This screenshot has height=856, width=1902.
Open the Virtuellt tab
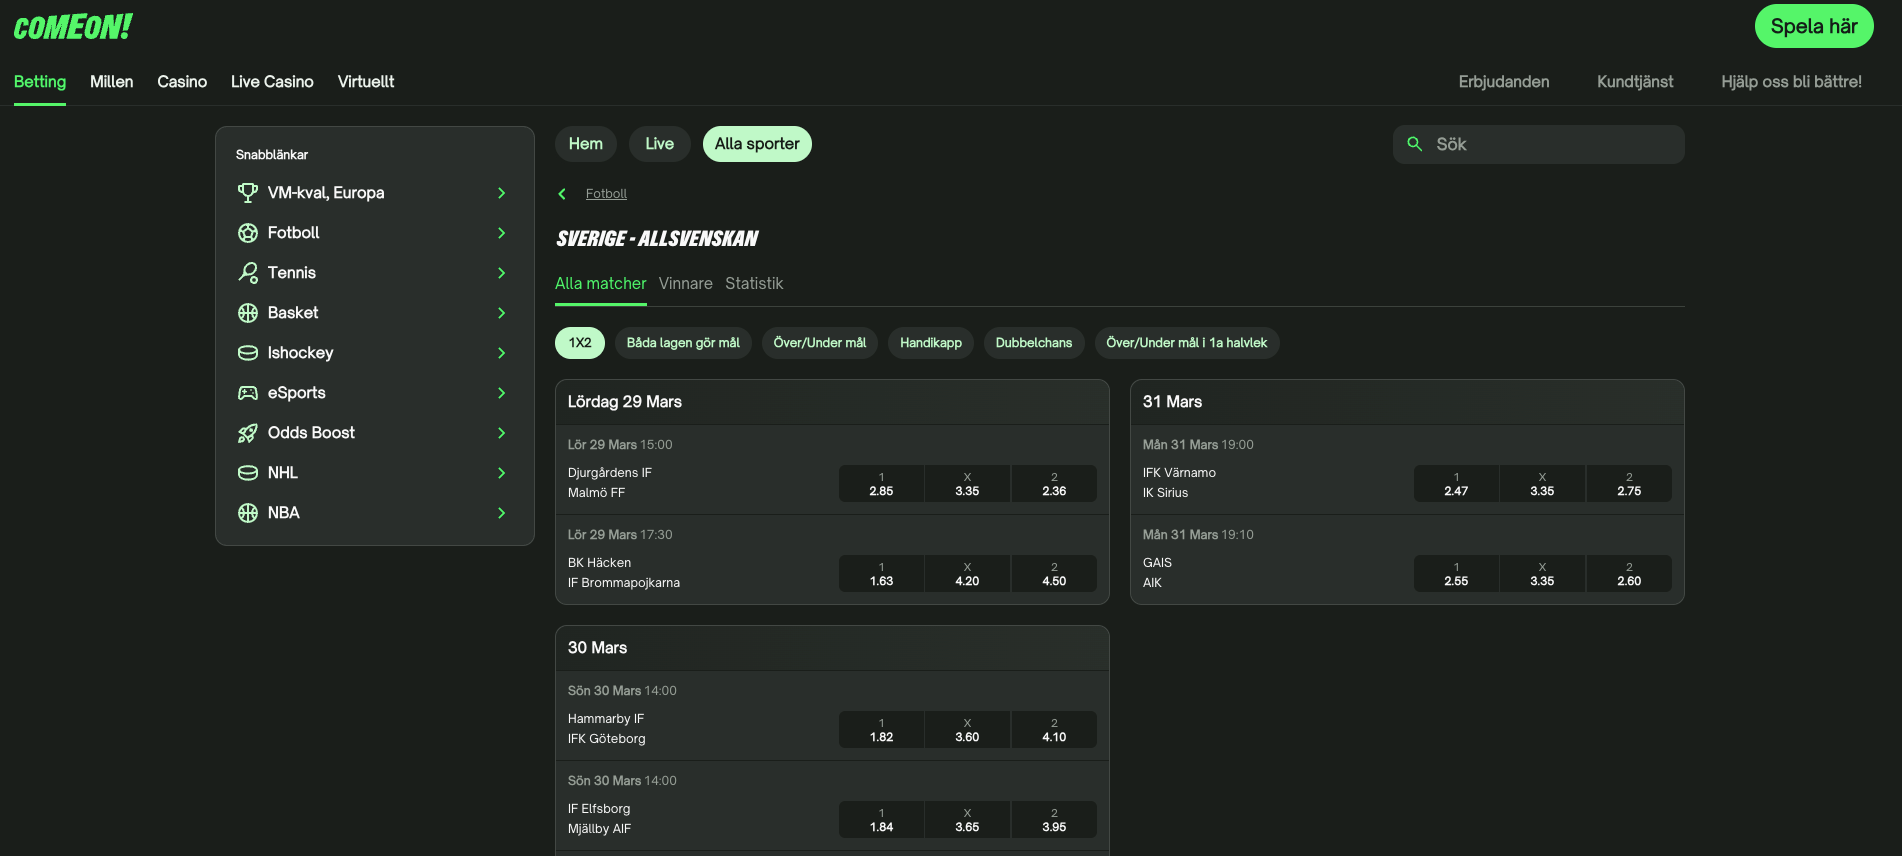pos(366,82)
